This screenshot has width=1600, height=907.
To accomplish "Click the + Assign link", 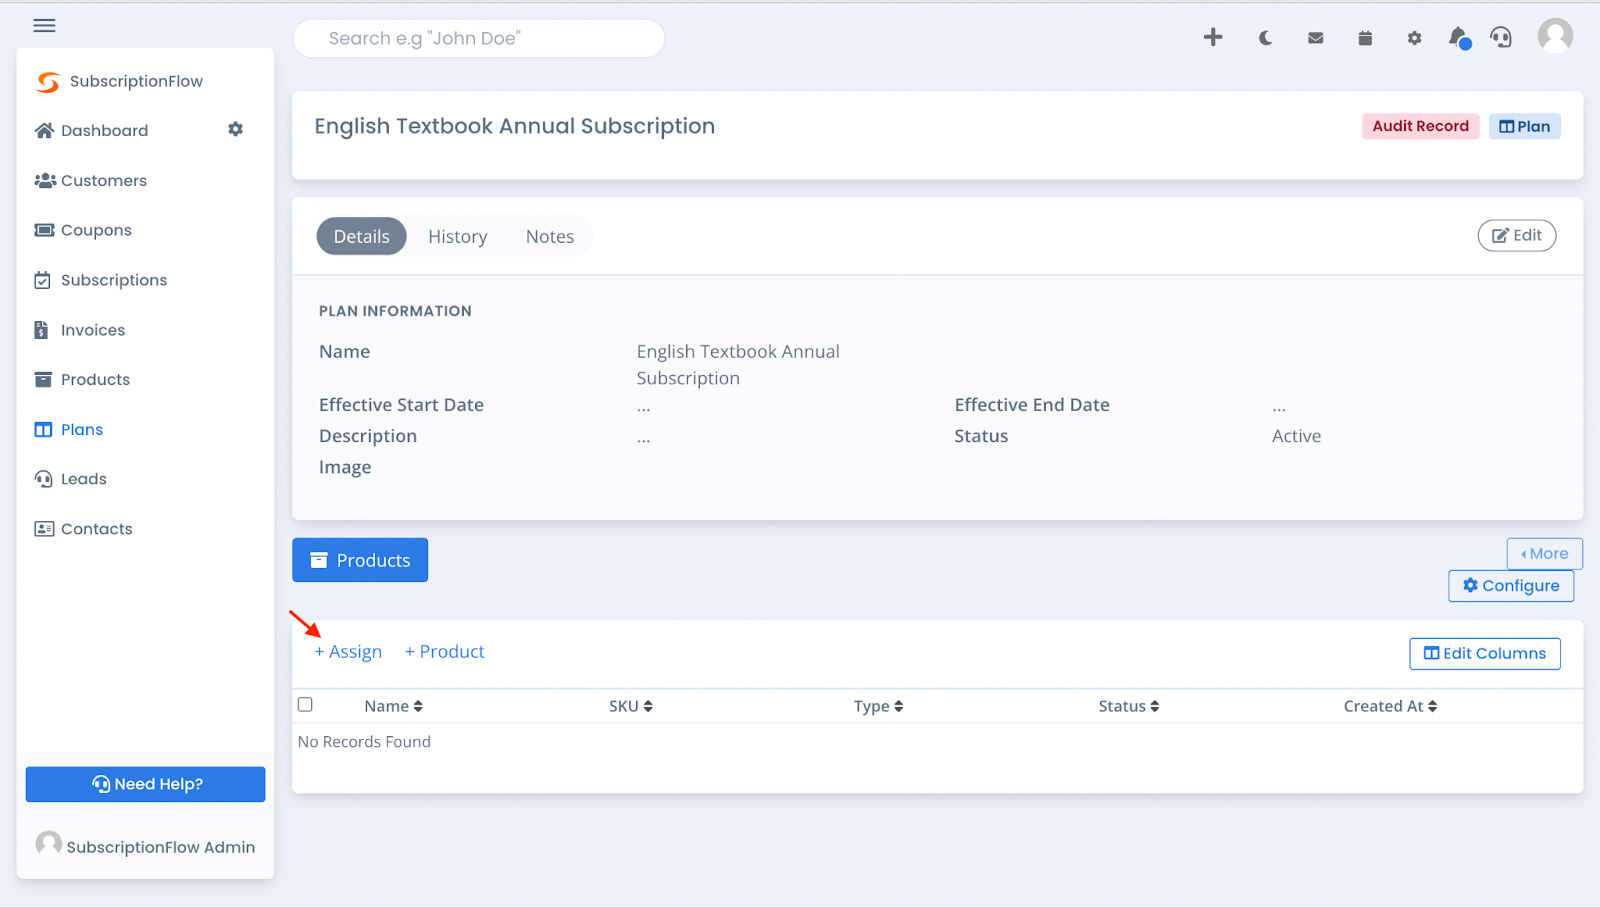I will pos(348,651).
